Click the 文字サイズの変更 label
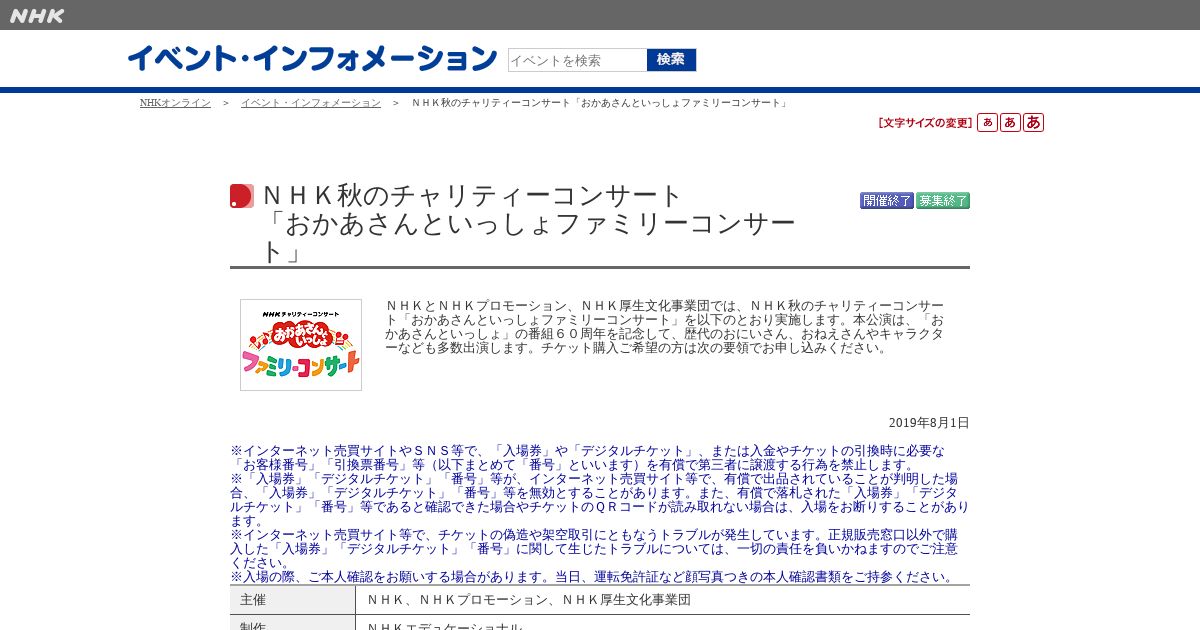The width and height of the screenshot is (1200, 630). [925, 123]
